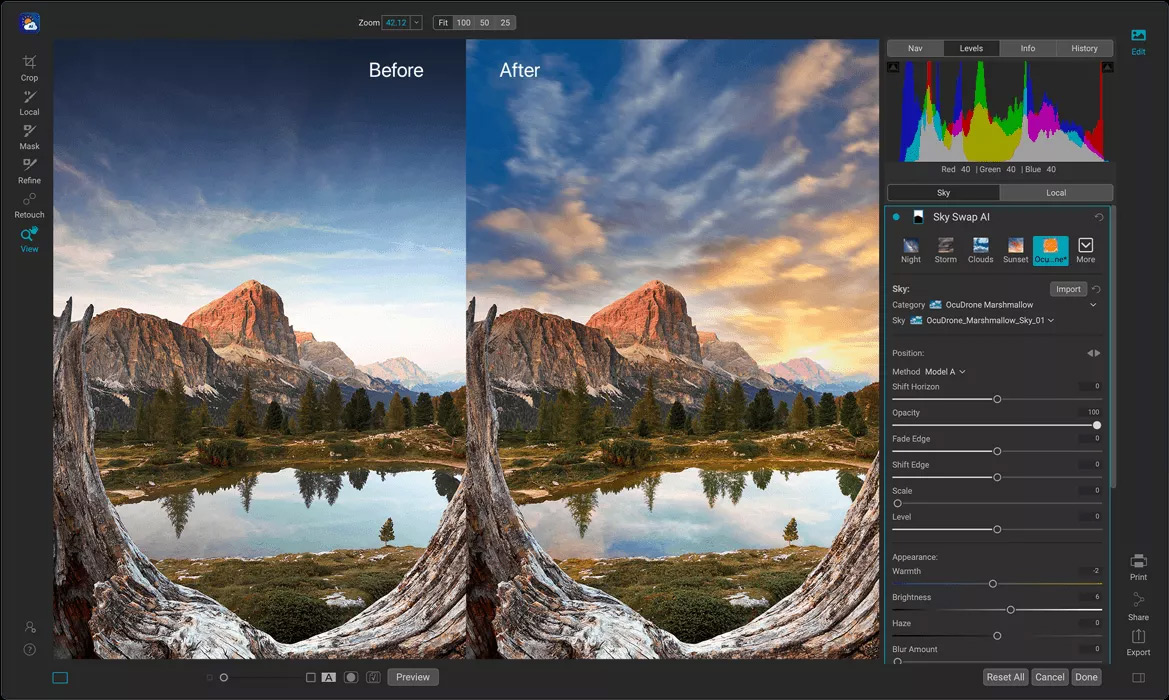Open the Export icon
The width and height of the screenshot is (1169, 700).
pyautogui.click(x=1138, y=641)
